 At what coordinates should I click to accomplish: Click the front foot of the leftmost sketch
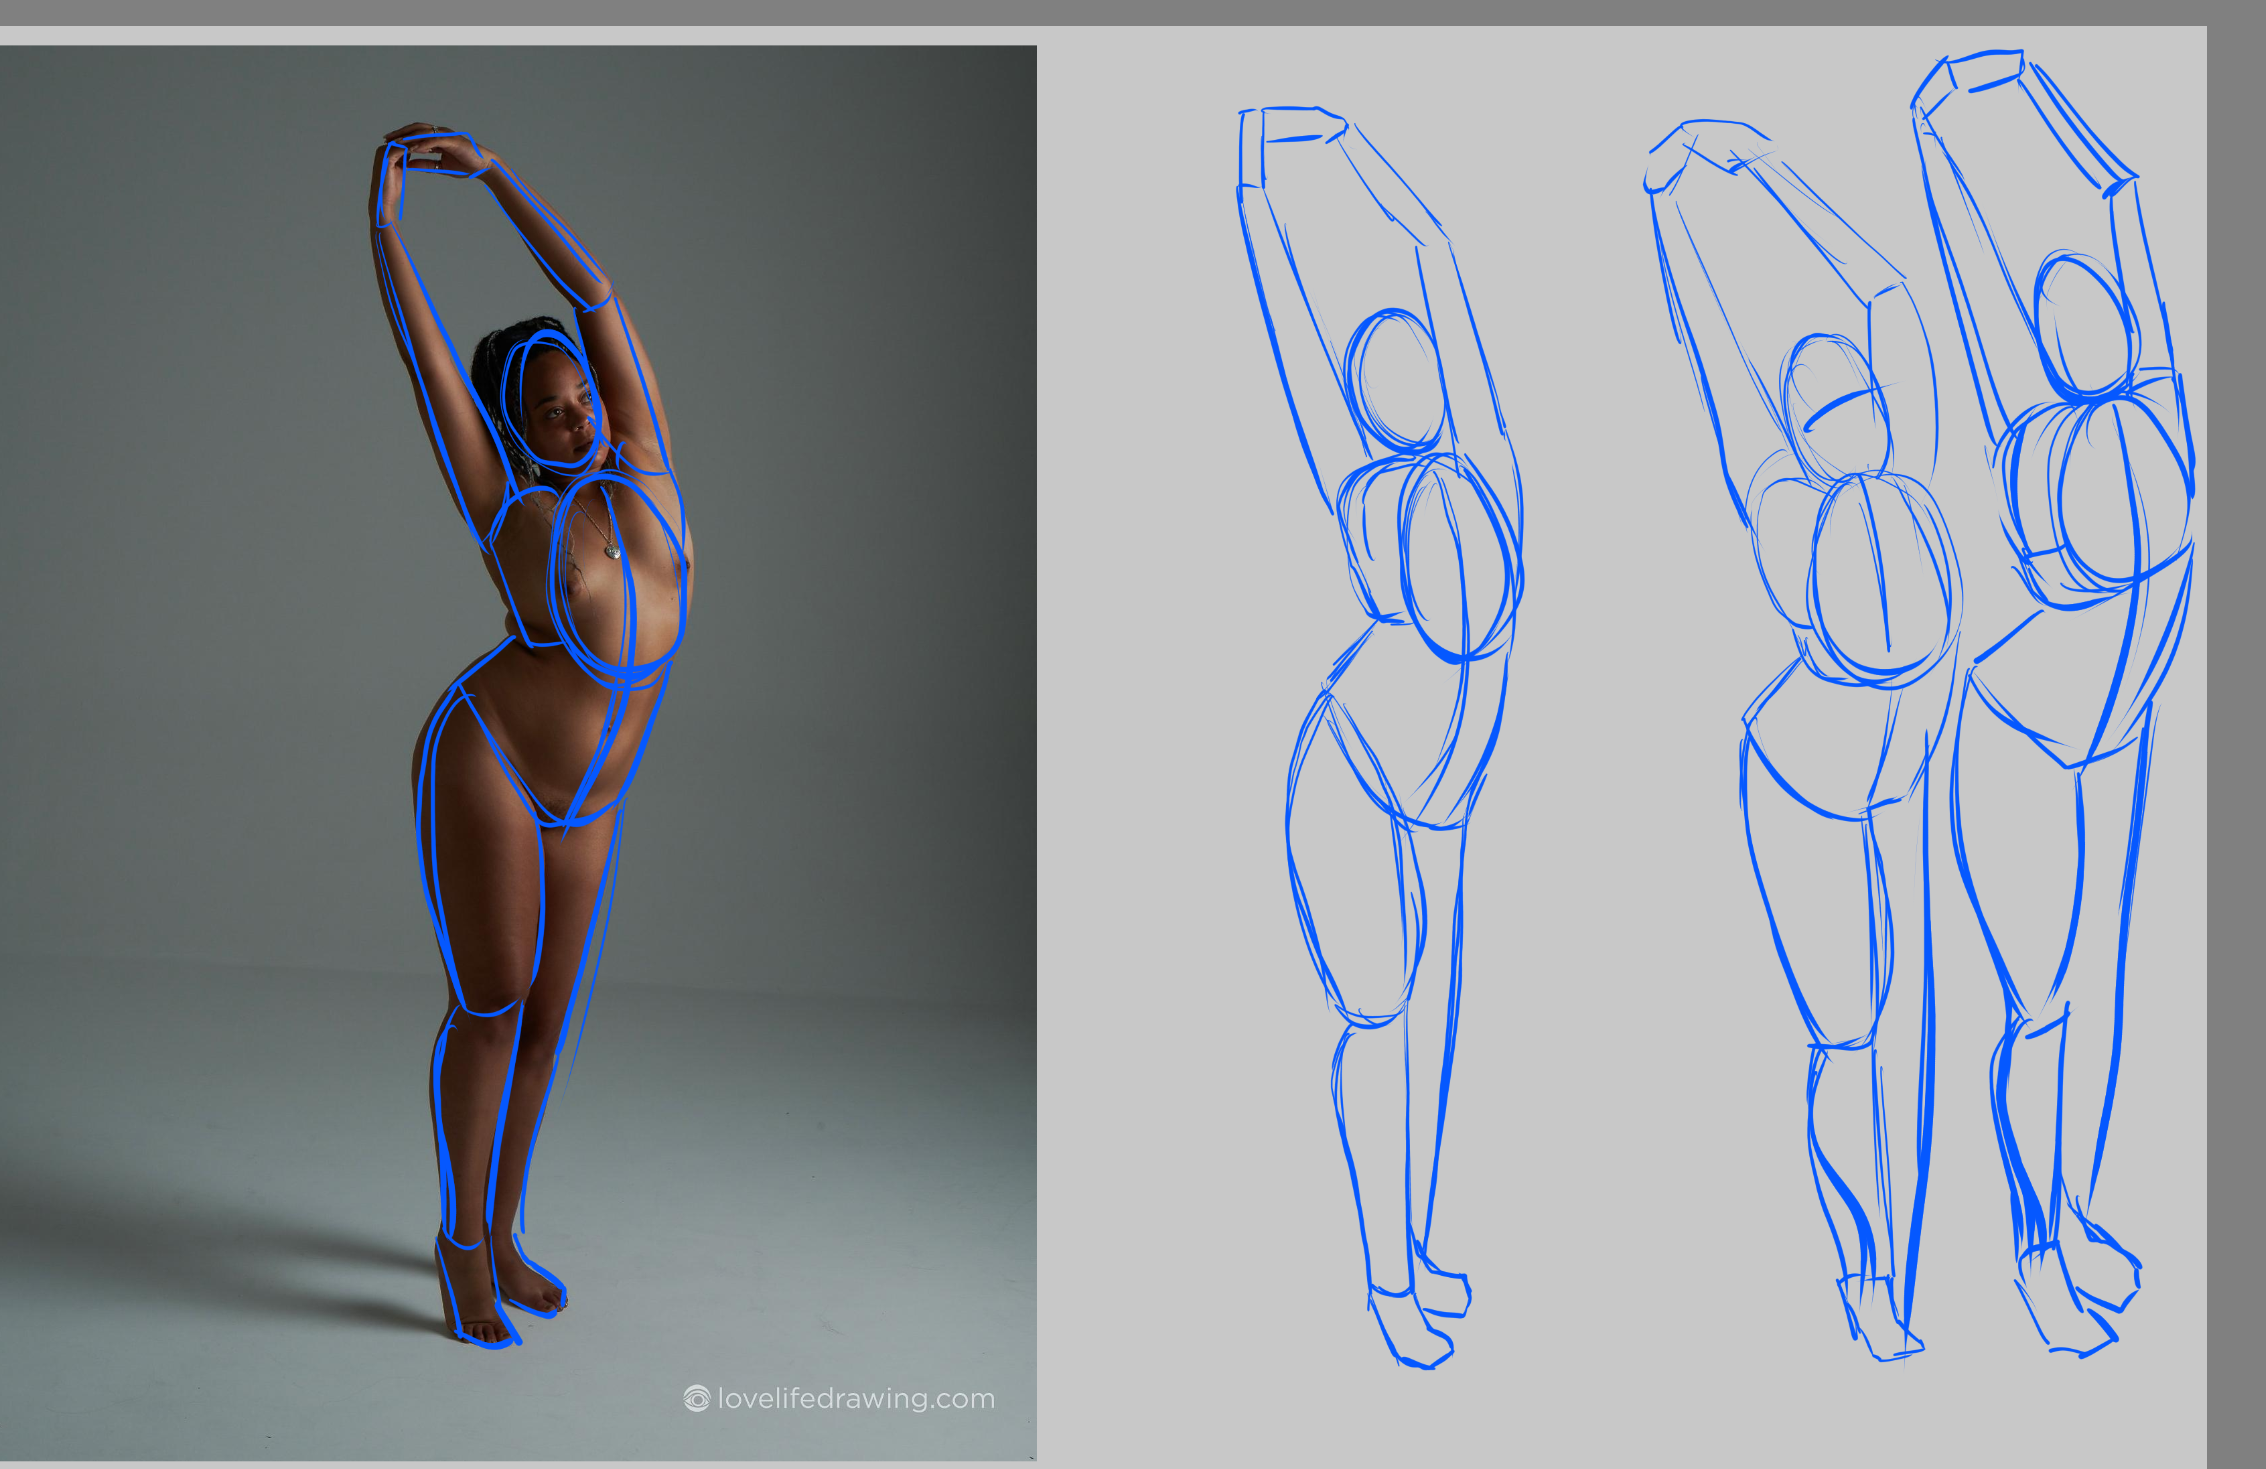[x=1412, y=1330]
